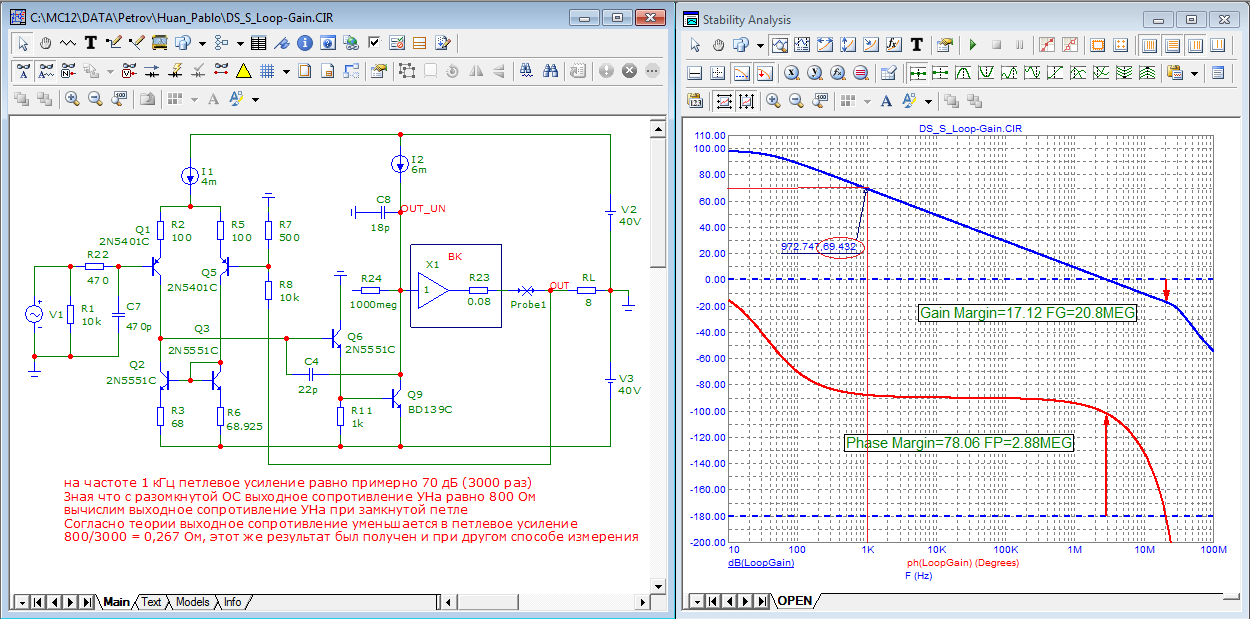Select the Text mode 'T' tool in schematic toolbar
This screenshot has width=1250, height=619.
90,43
